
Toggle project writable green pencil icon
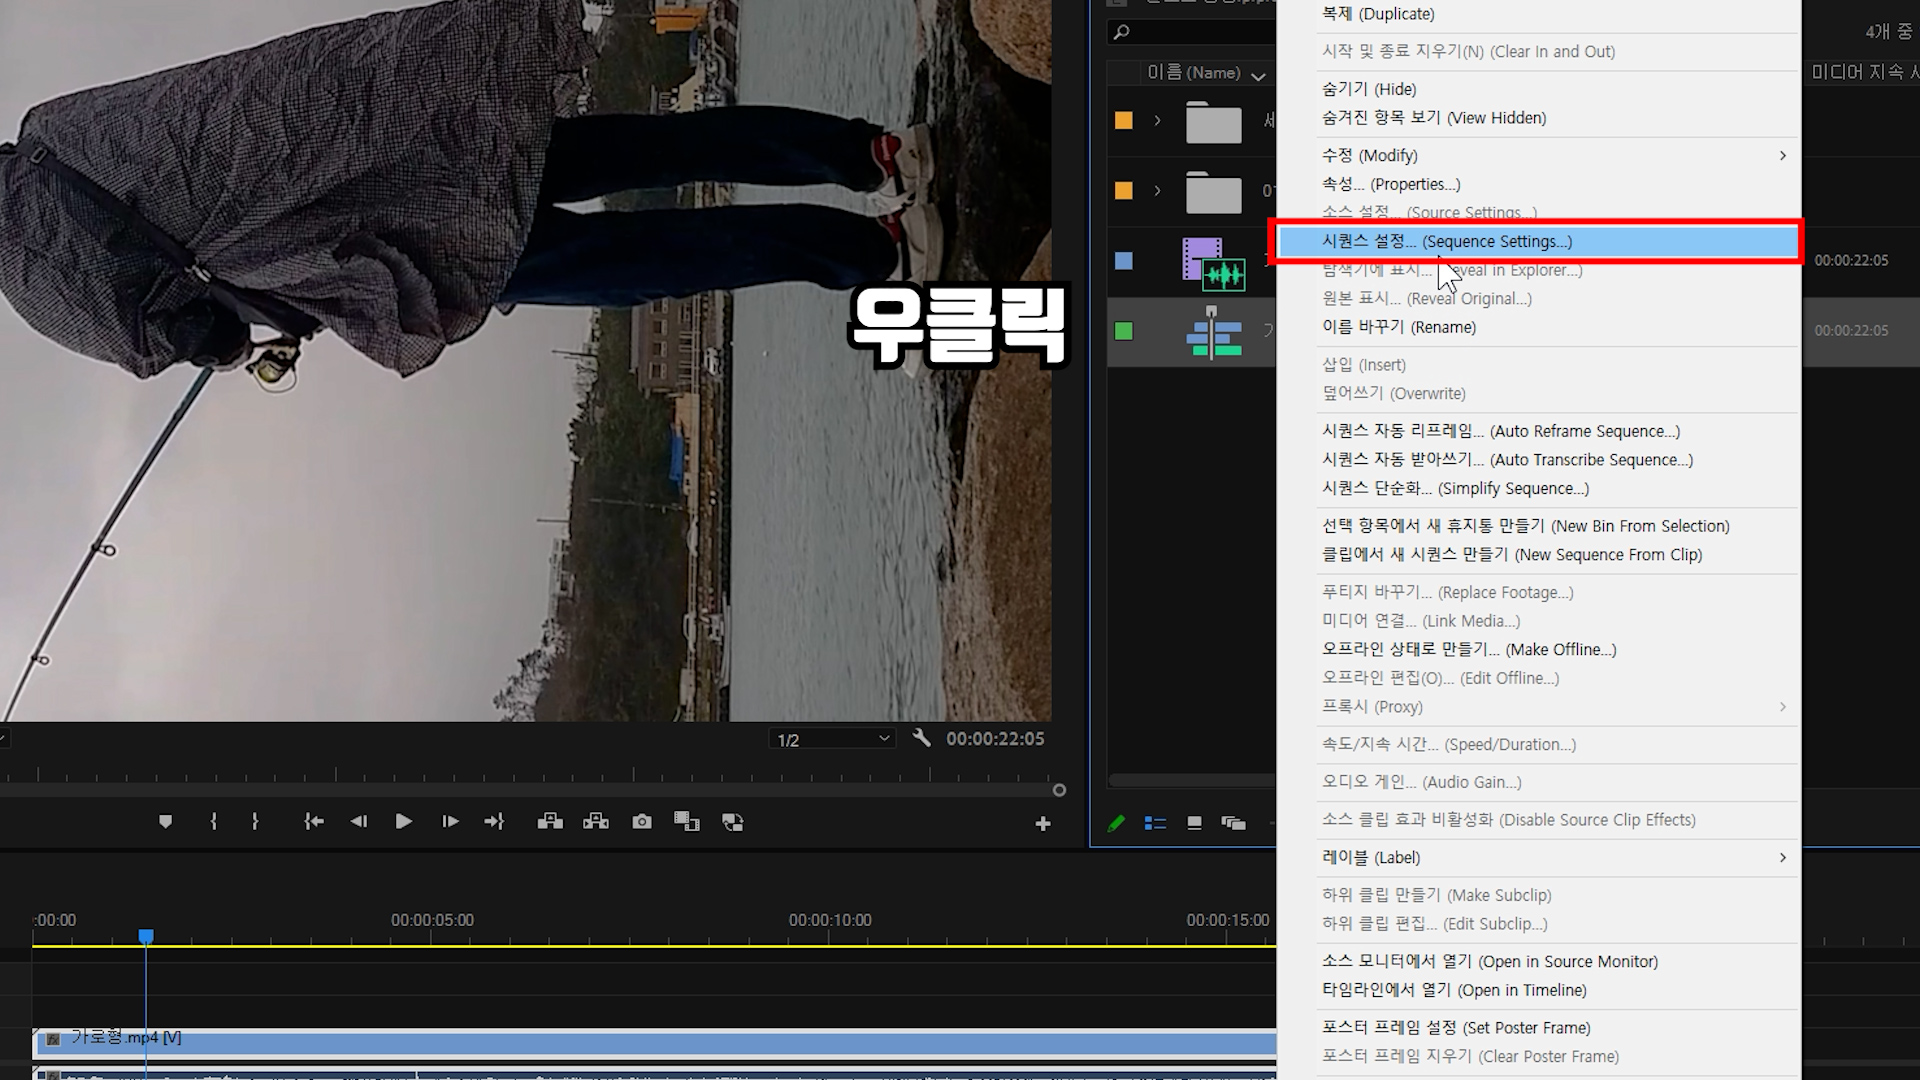coord(1116,823)
